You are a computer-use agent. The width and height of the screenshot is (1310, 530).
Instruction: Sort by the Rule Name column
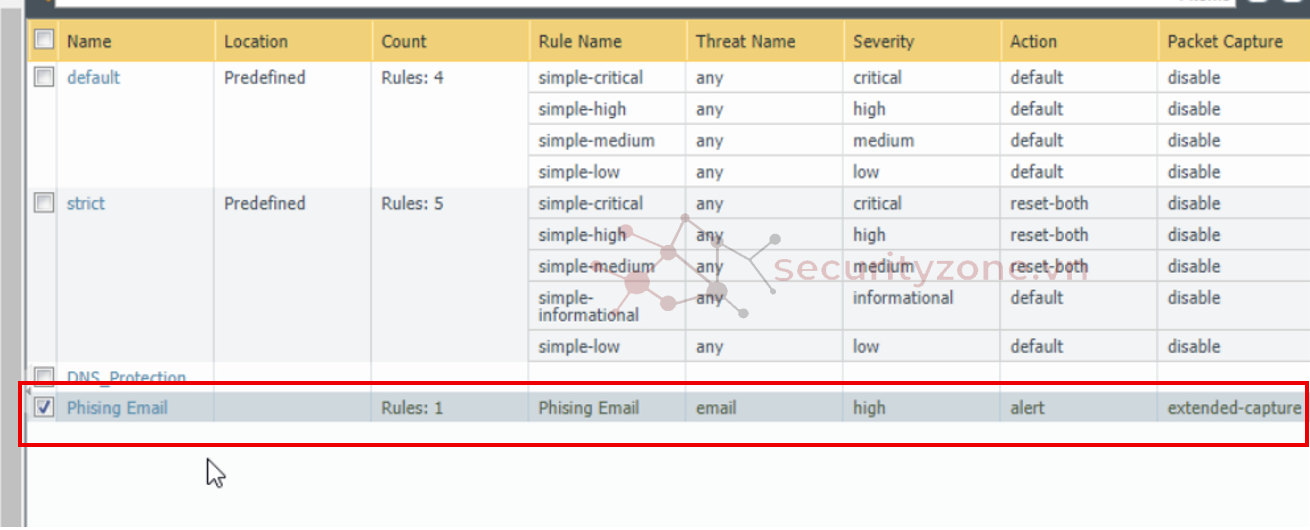click(580, 41)
